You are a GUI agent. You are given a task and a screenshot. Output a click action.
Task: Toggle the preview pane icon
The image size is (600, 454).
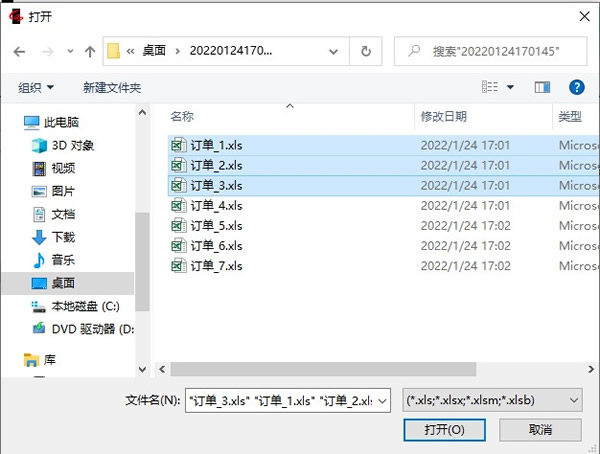tap(542, 88)
